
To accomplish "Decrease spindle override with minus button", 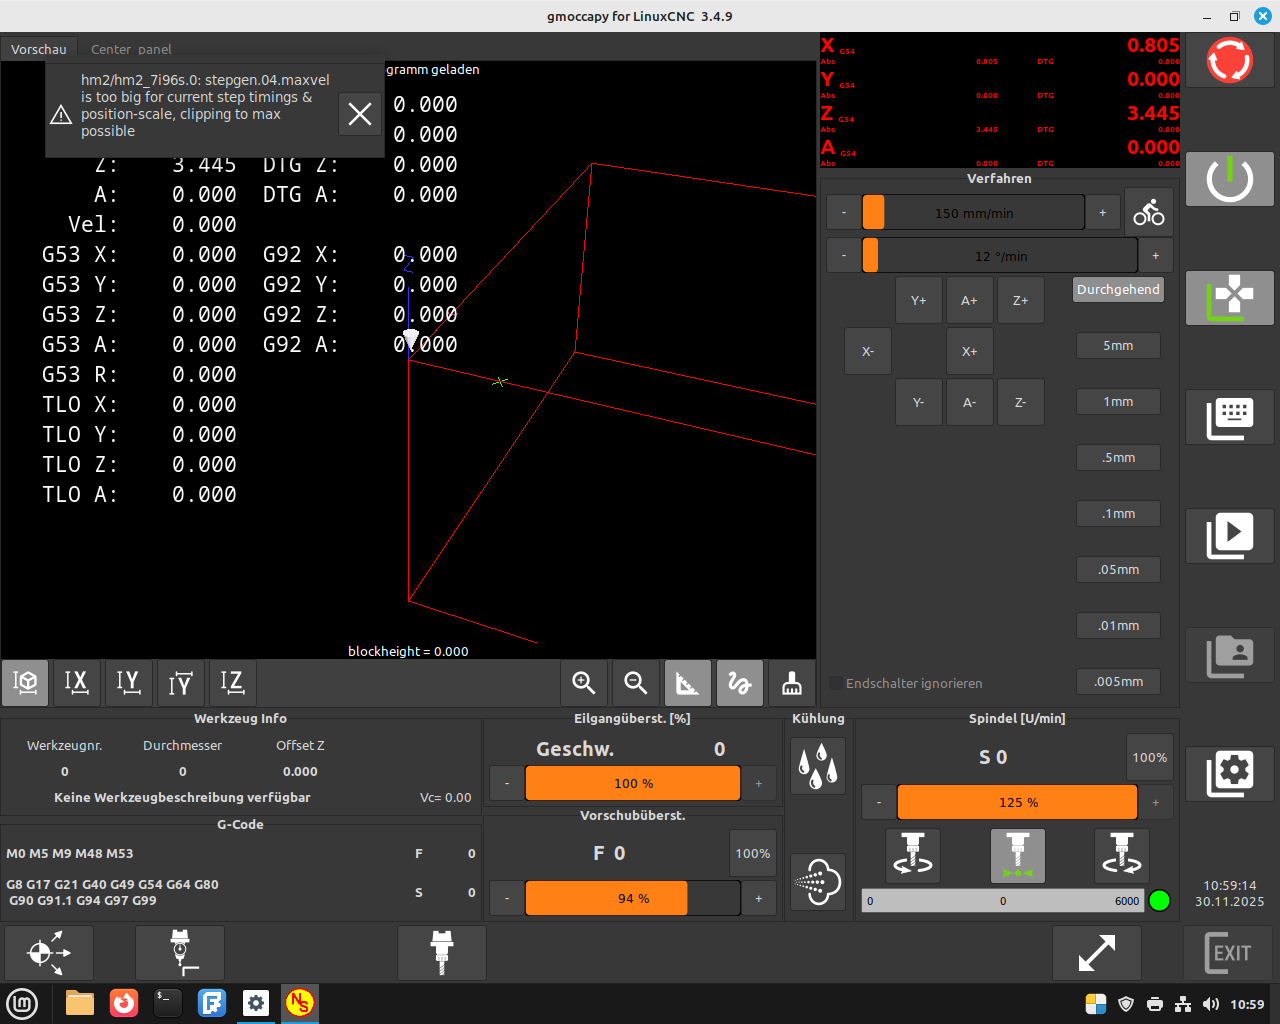I will [879, 802].
